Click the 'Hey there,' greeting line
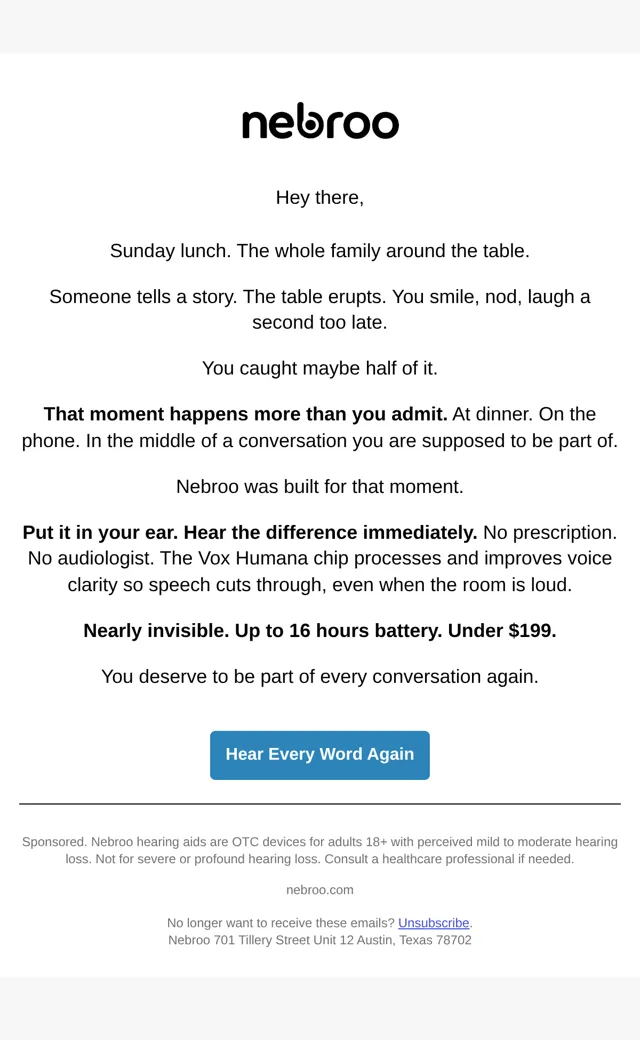Viewport: 640px width, 1040px height. (320, 198)
